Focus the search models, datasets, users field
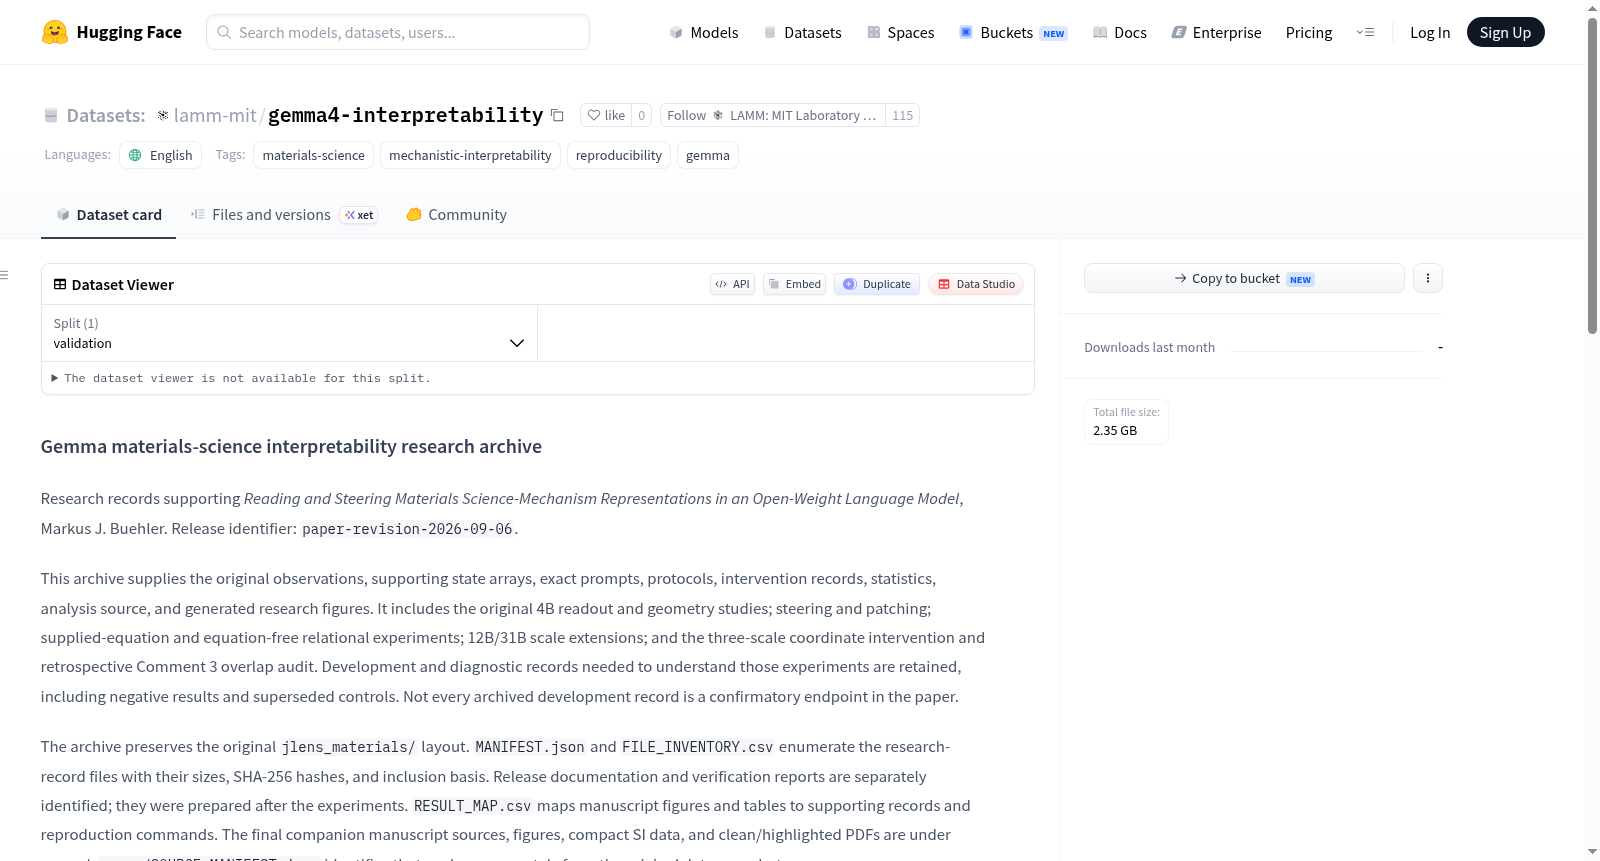 (398, 32)
